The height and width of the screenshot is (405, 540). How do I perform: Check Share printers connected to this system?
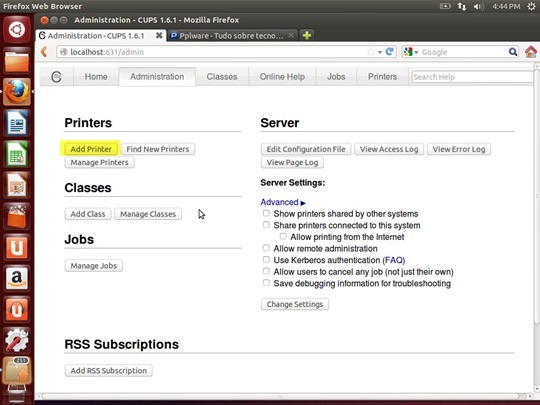pyautogui.click(x=266, y=225)
